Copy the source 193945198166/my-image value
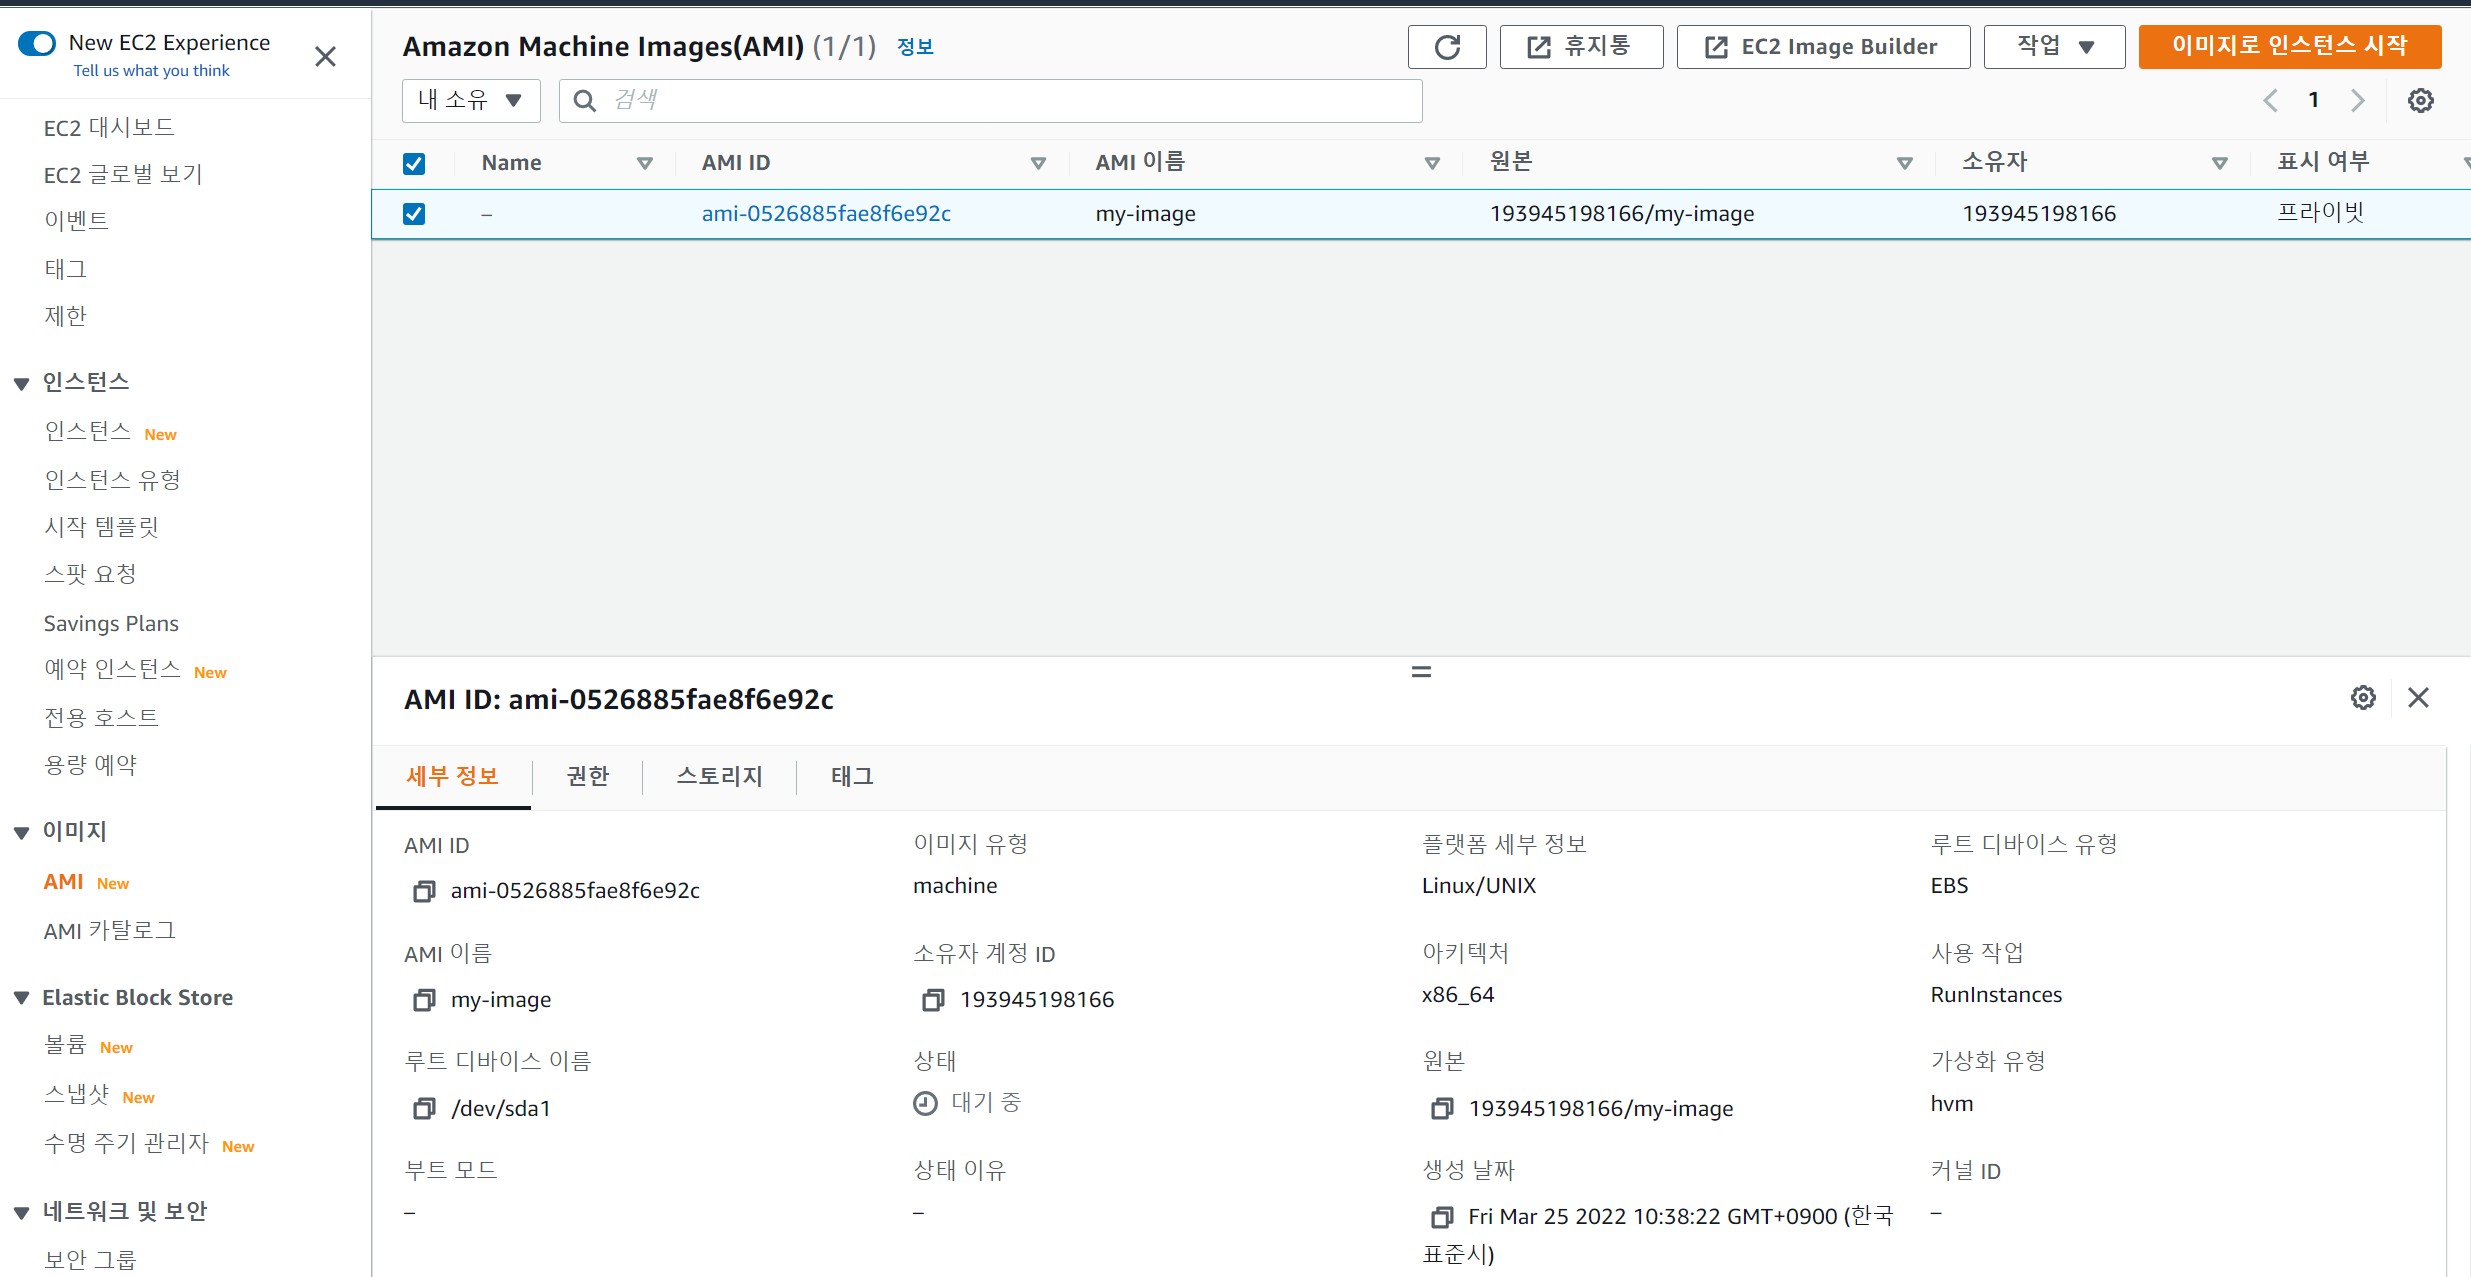Viewport: 2471px width, 1277px height. 1442,1108
